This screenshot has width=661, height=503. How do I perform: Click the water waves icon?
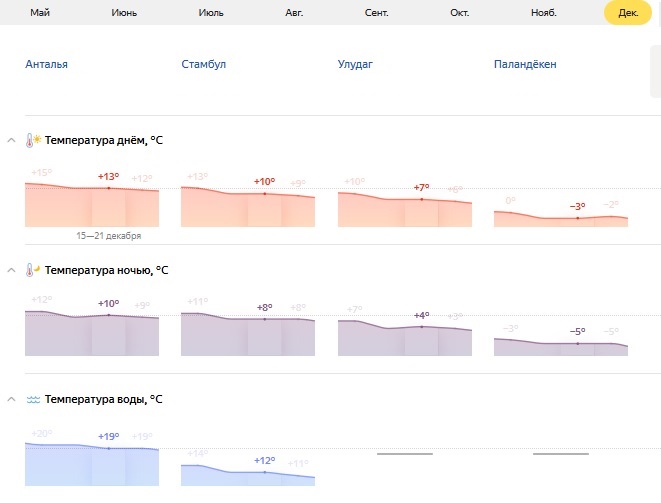(33, 399)
